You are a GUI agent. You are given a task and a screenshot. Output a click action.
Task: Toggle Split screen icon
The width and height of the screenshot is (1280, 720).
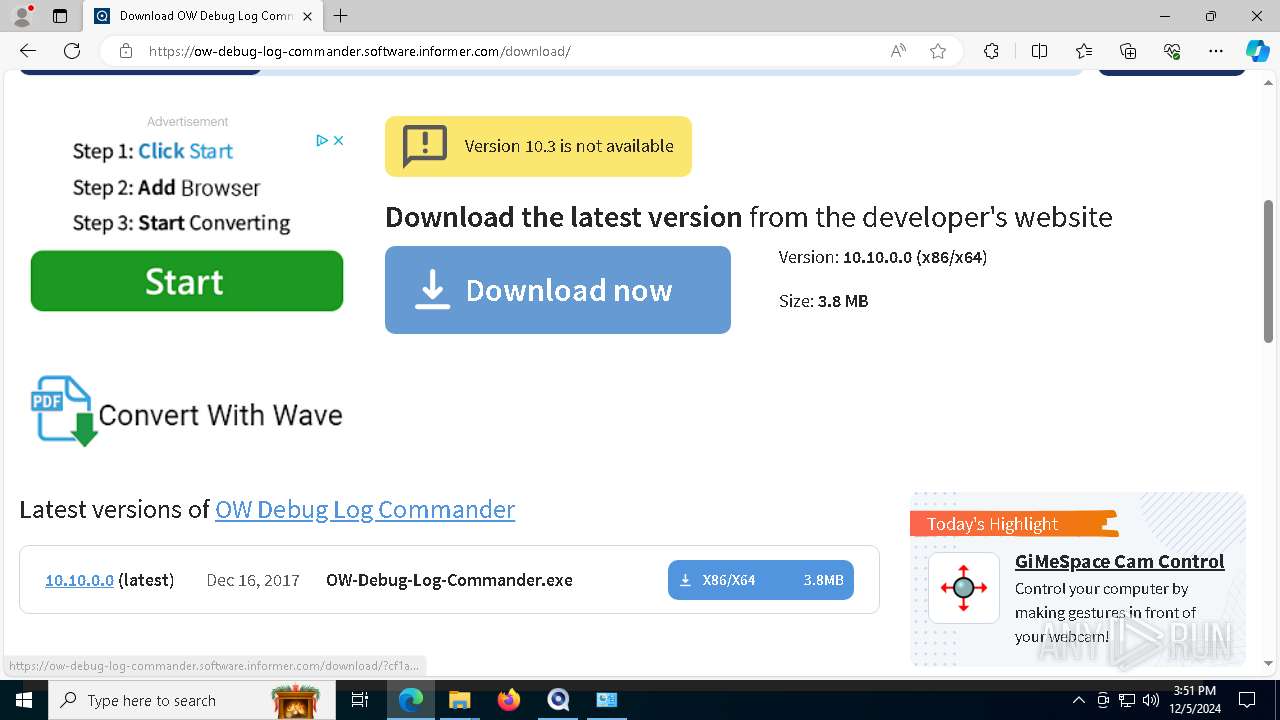point(1039,51)
